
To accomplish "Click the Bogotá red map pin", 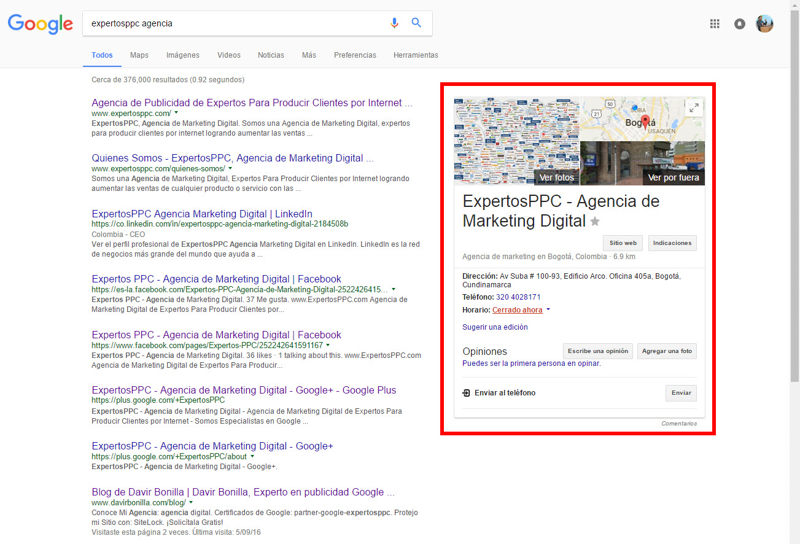I will point(645,121).
